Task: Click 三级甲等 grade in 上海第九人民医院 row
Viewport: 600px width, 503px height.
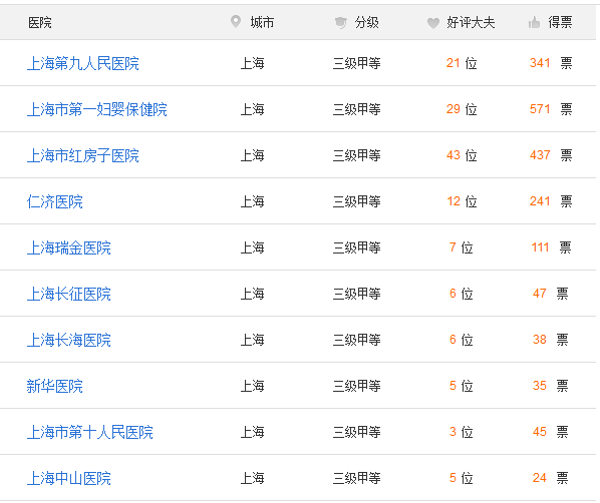Action: click(x=357, y=63)
